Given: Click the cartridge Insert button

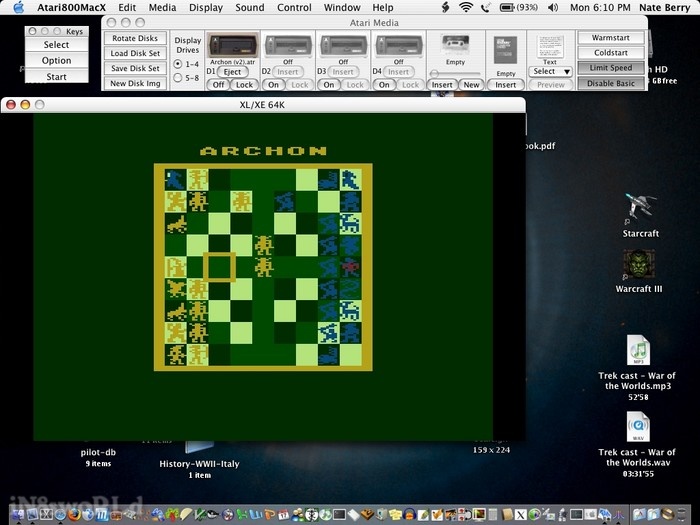Looking at the screenshot, I should coord(505,85).
